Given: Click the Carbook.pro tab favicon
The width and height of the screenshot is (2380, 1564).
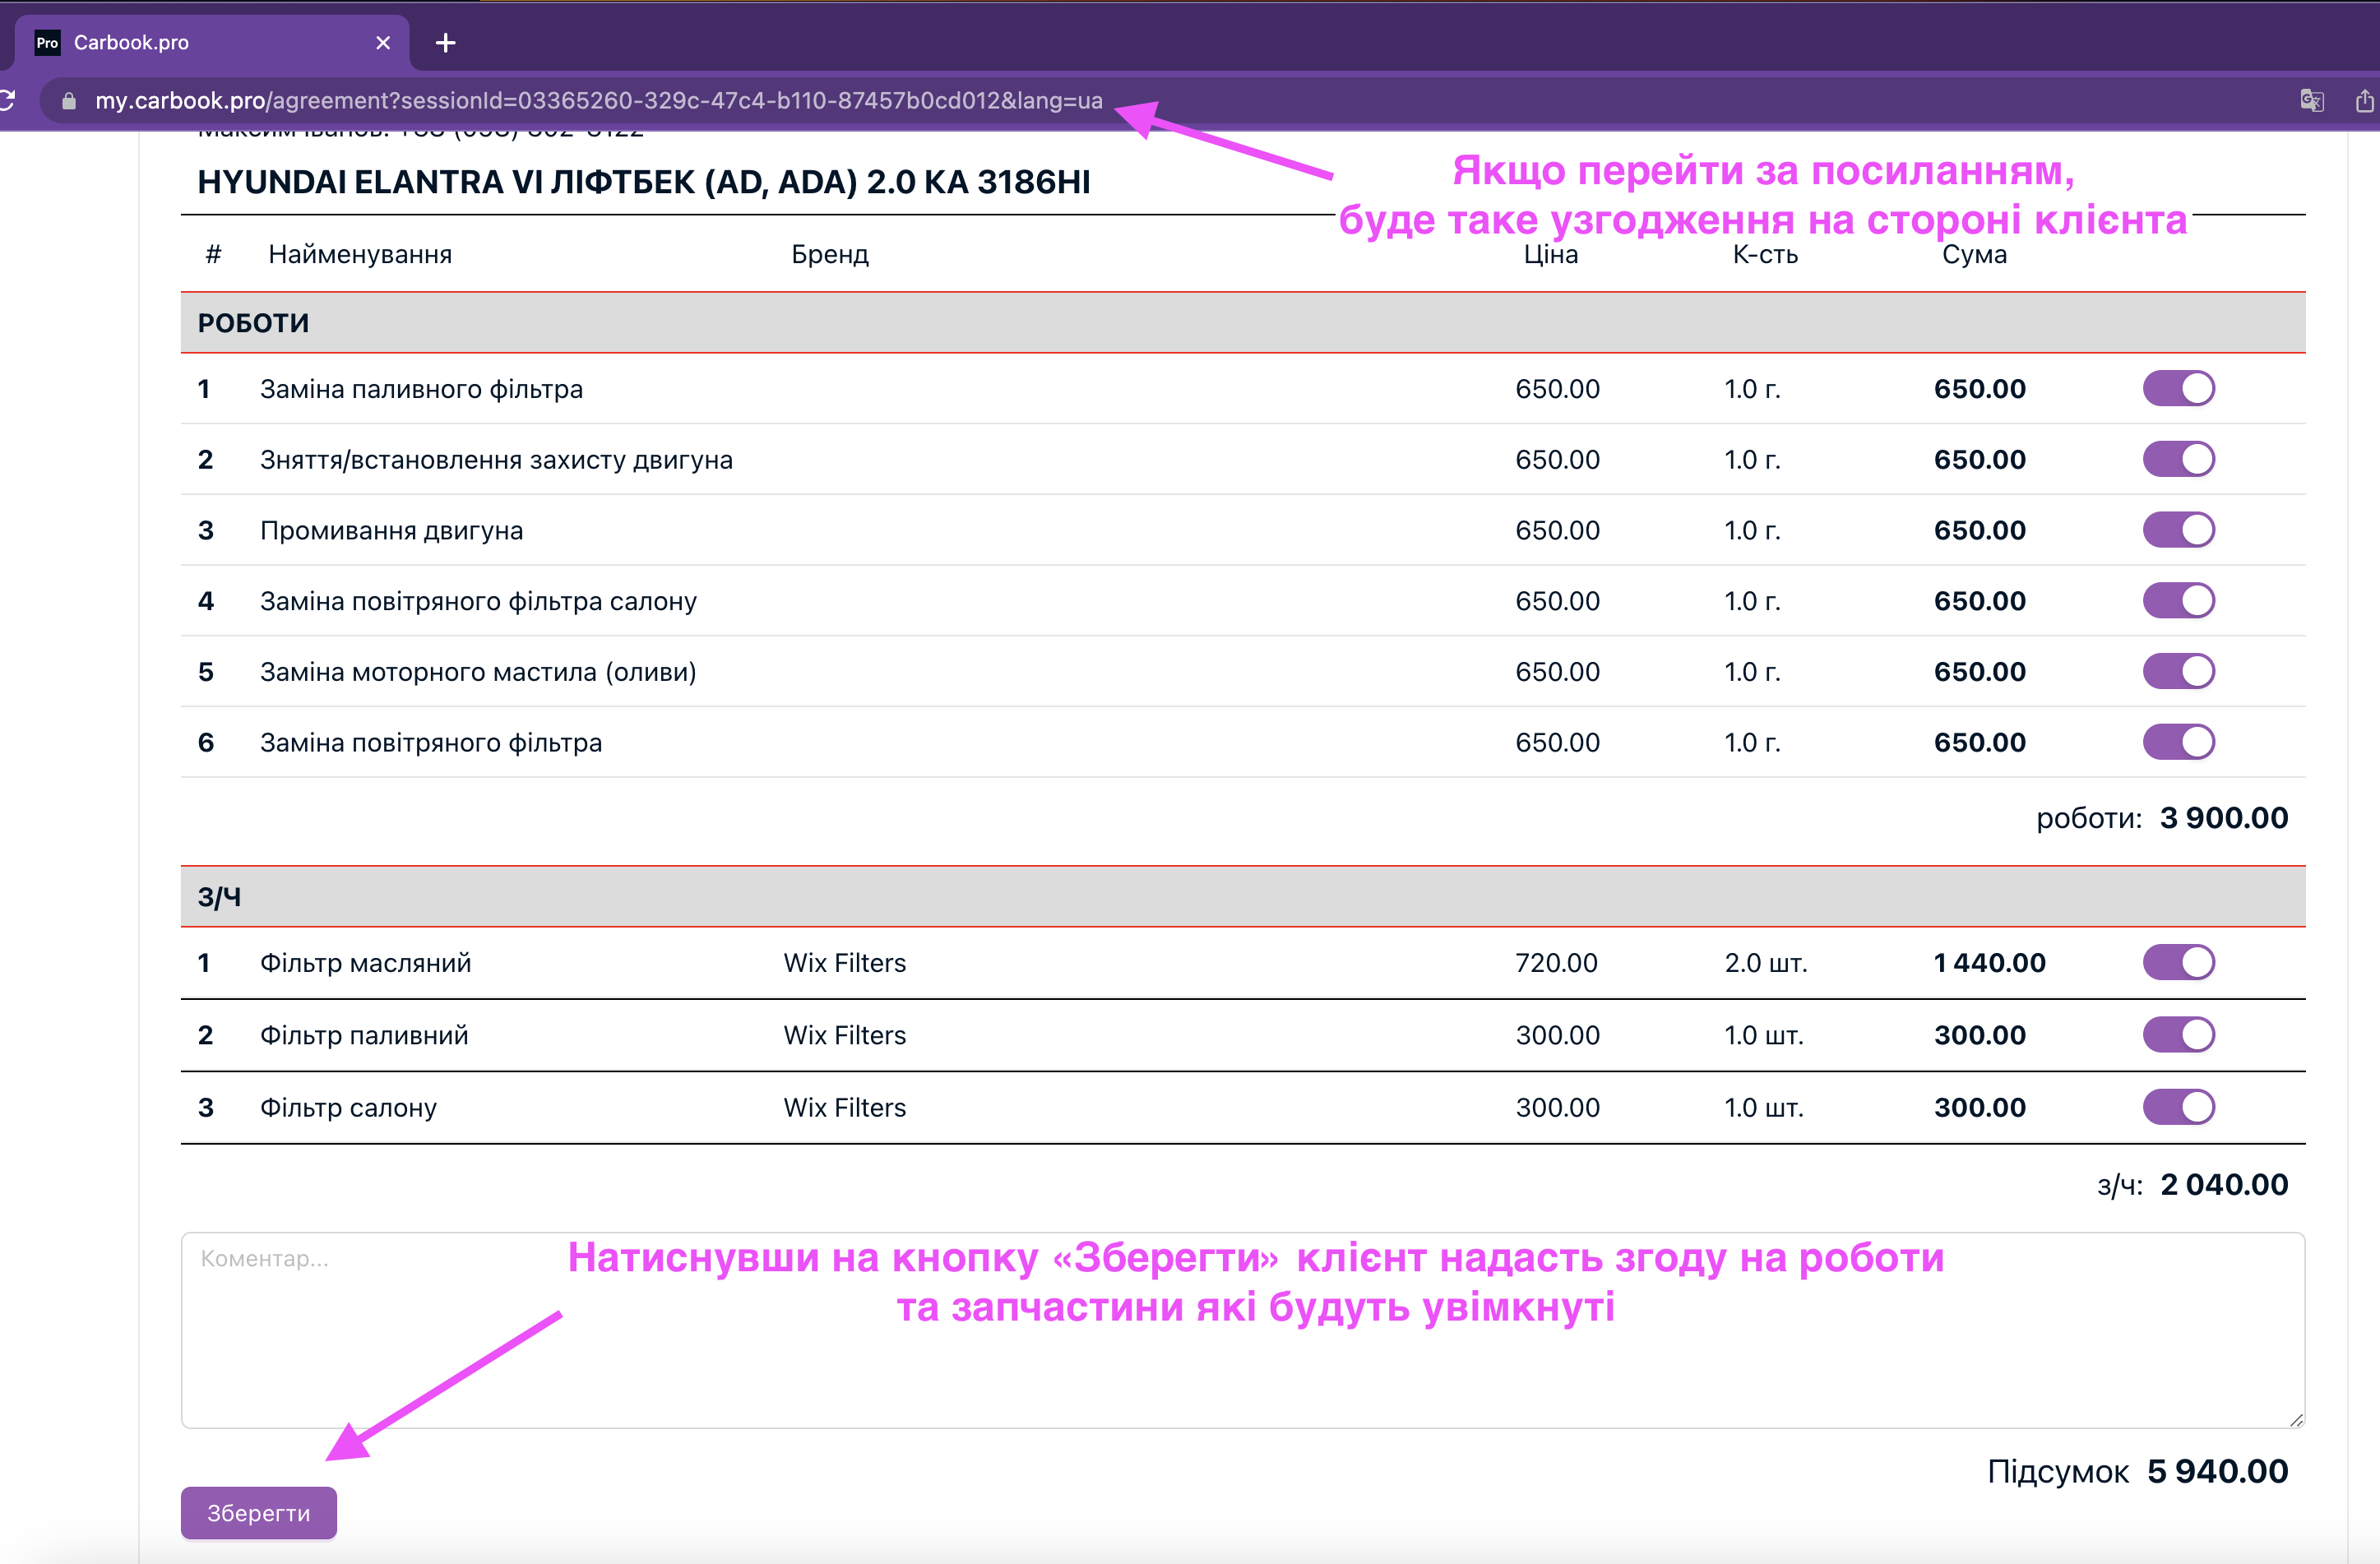Looking at the screenshot, I should [x=47, y=42].
